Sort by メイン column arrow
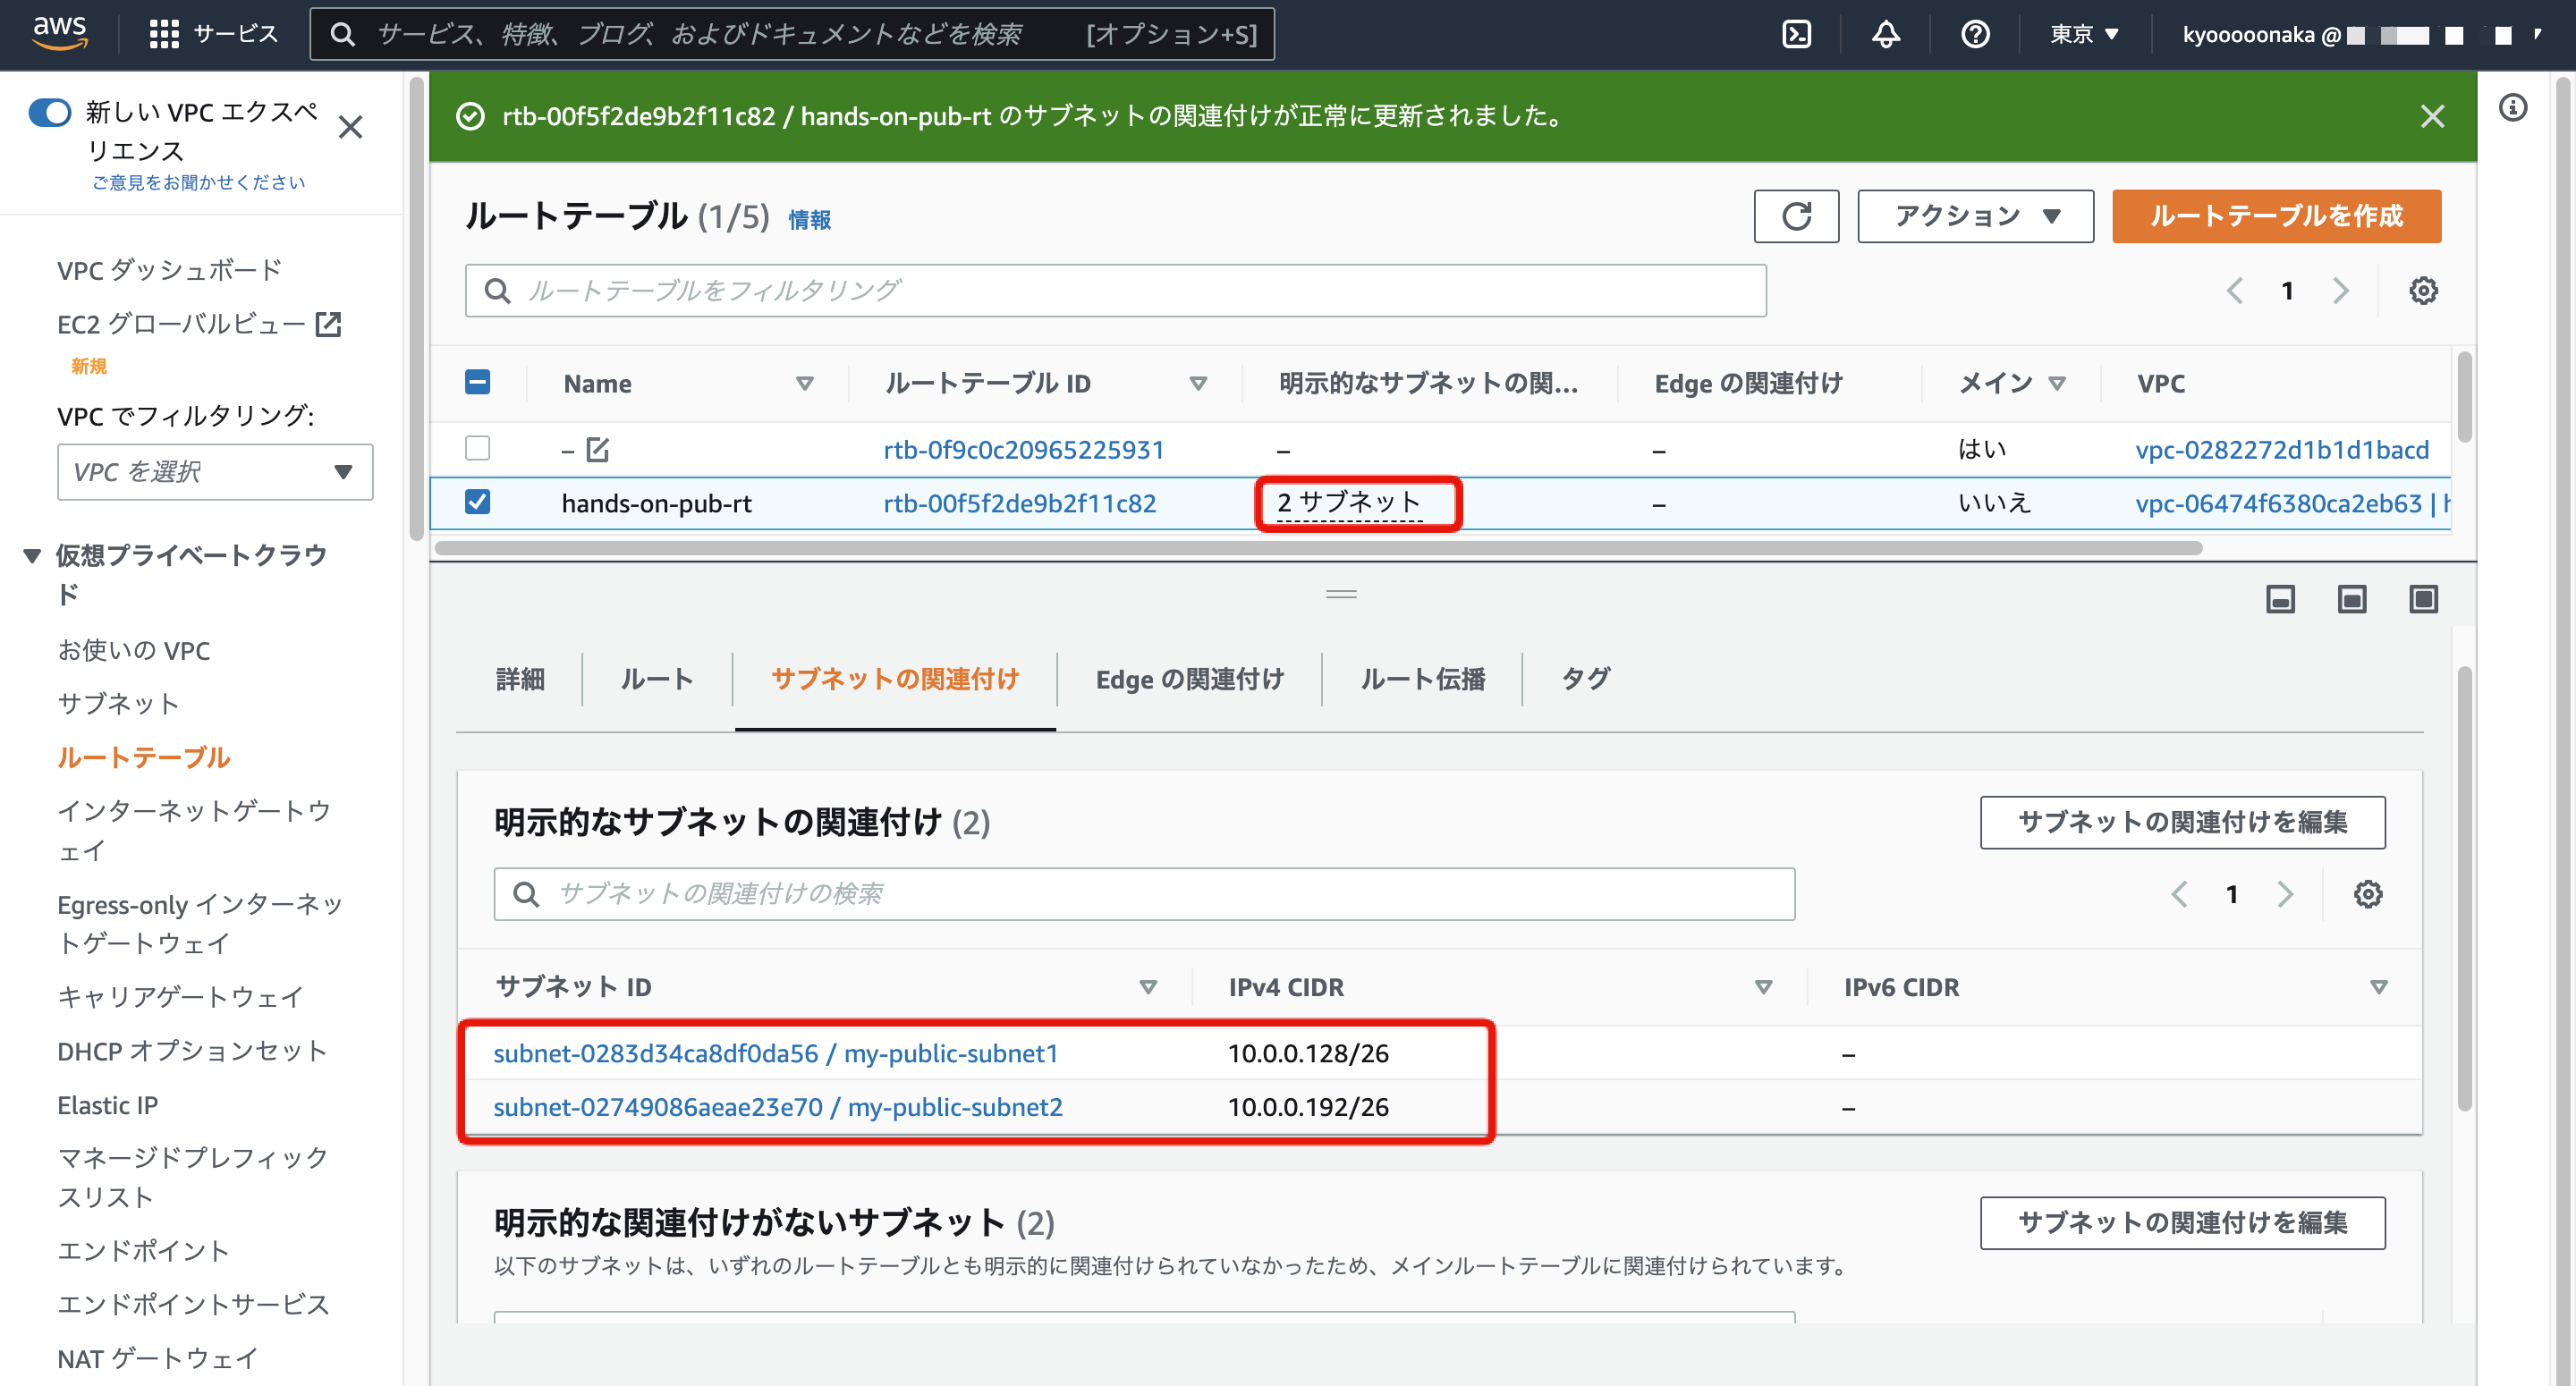This screenshot has height=1386, width=2576. 2057,383
